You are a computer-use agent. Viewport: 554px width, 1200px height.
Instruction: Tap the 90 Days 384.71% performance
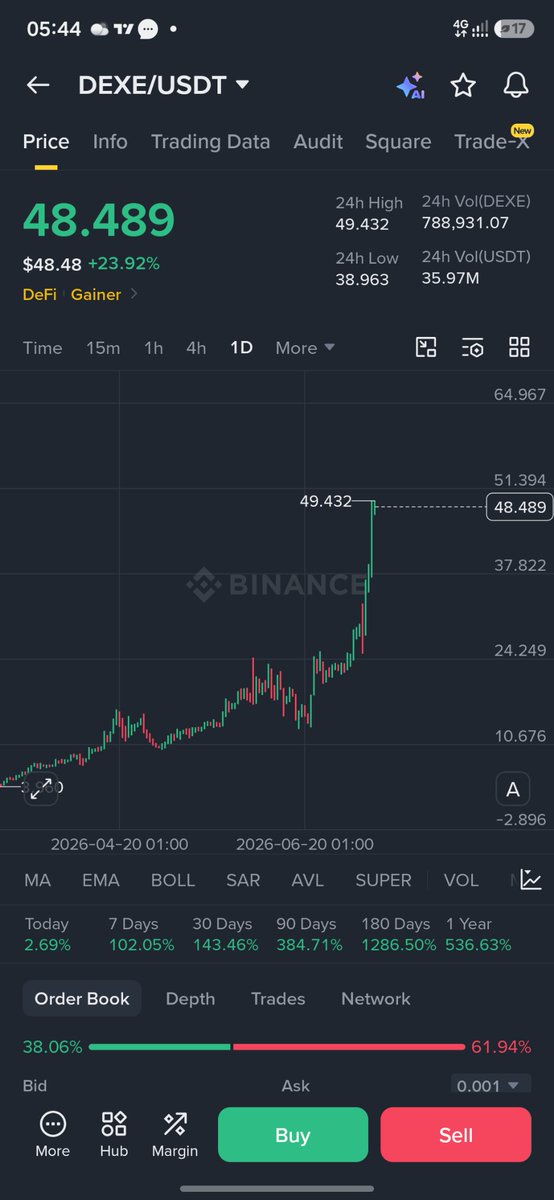click(x=309, y=934)
